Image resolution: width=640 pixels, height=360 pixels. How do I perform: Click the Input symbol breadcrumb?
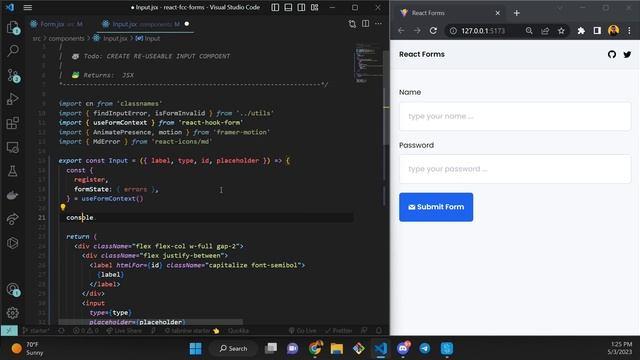point(148,38)
